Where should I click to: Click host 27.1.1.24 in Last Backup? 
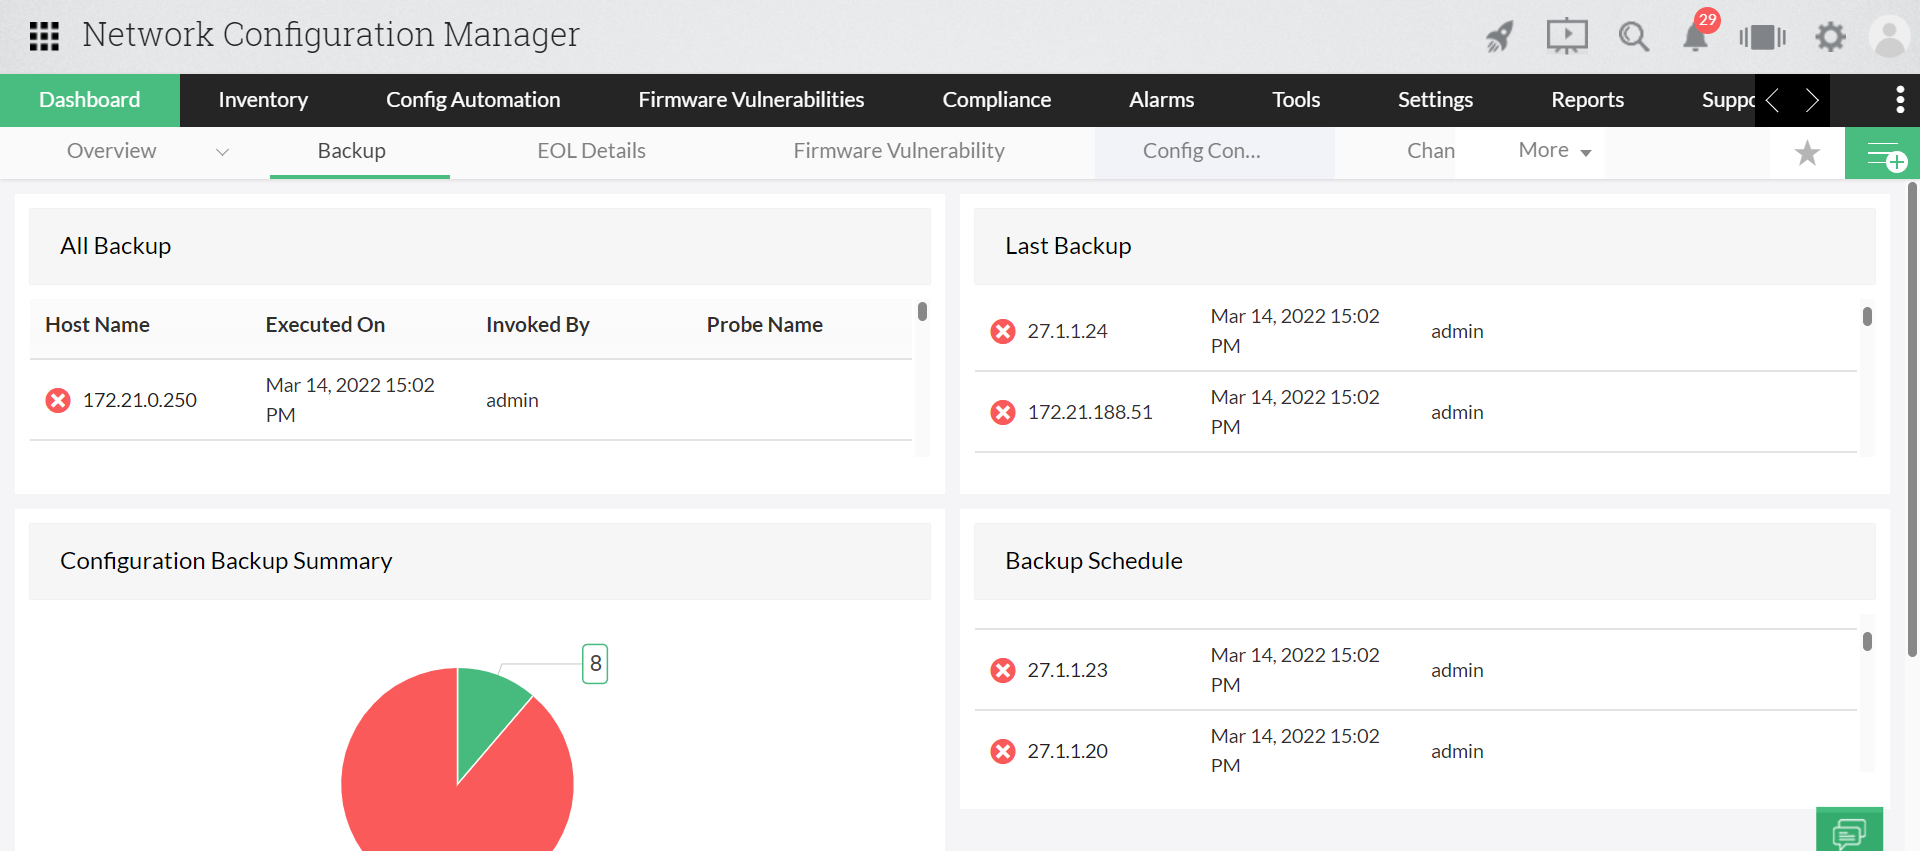click(x=1067, y=331)
